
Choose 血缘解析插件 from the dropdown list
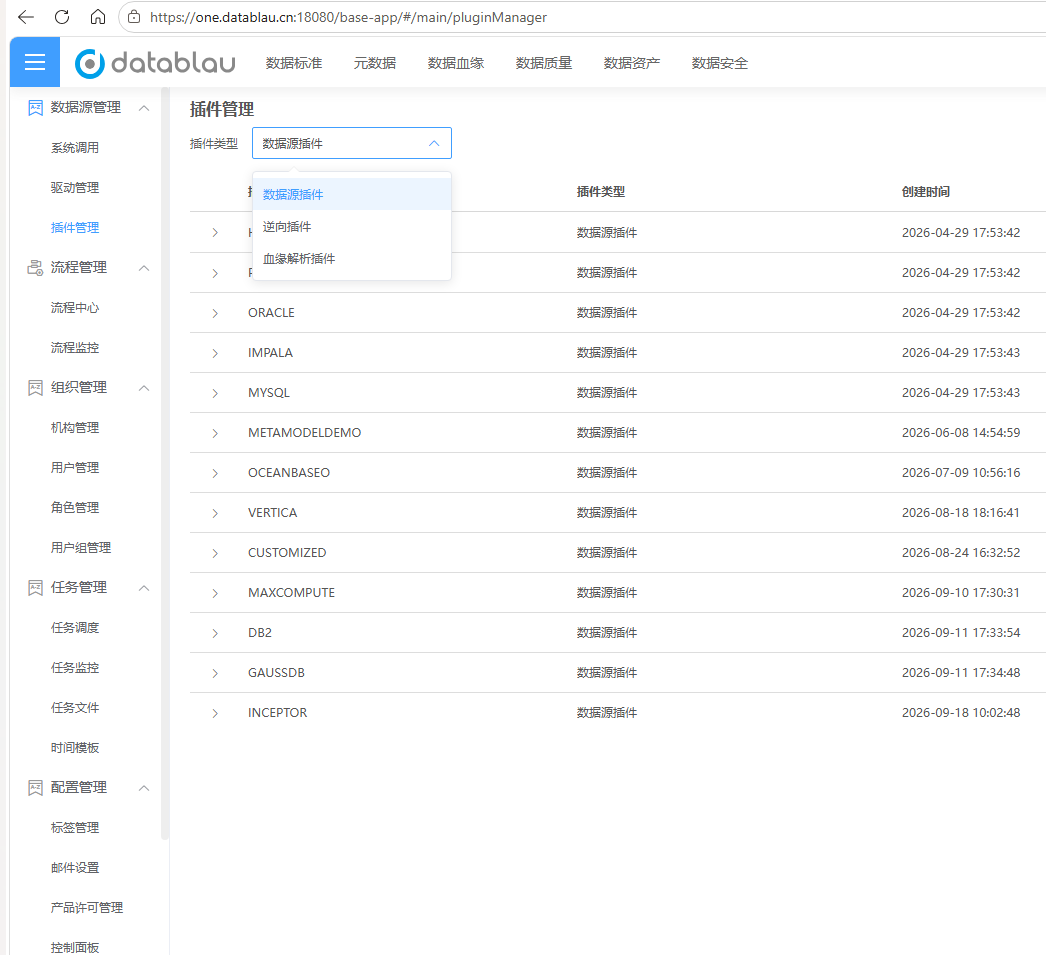coord(352,259)
